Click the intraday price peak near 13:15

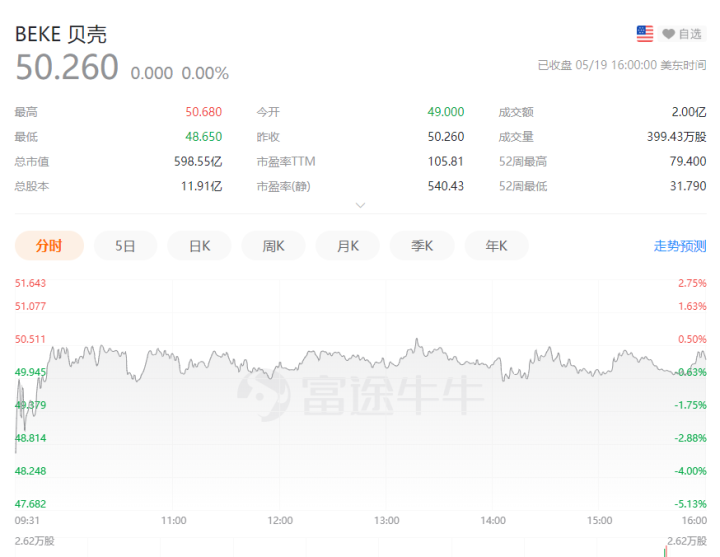tap(417, 340)
